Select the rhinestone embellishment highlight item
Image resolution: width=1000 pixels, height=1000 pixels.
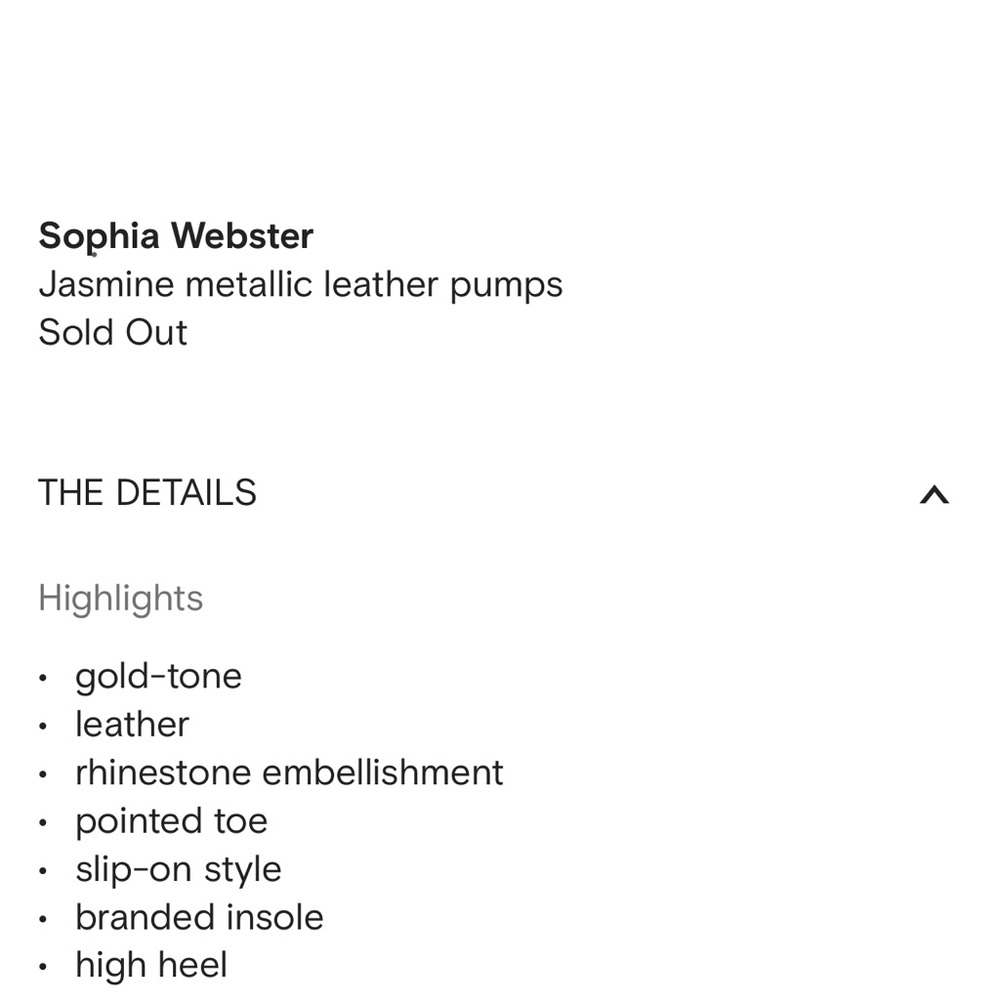290,773
